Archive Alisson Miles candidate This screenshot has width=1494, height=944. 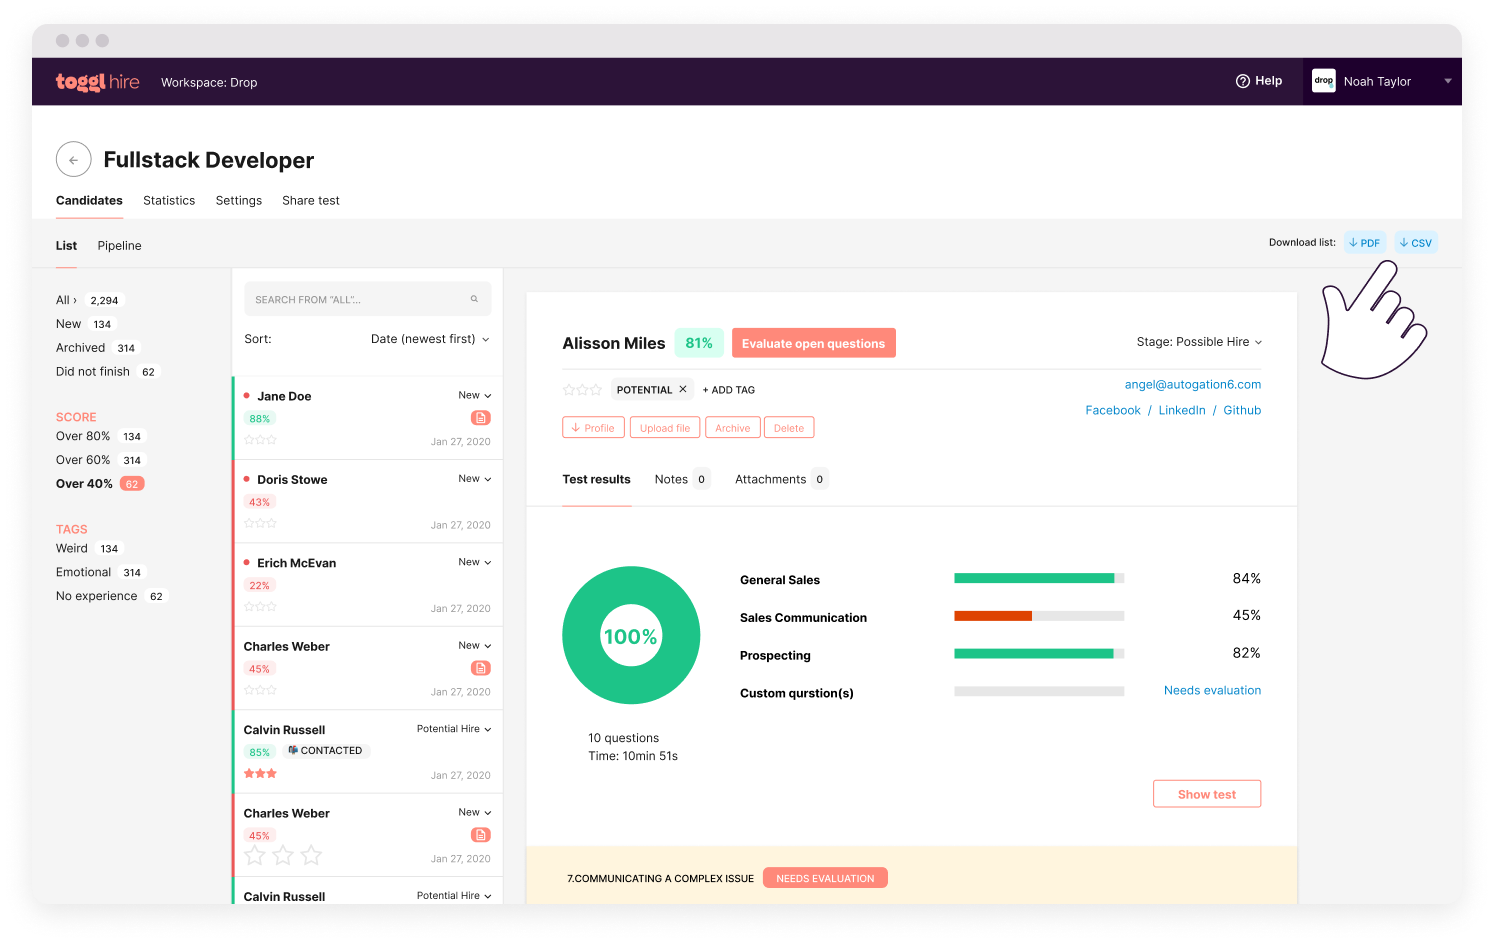point(733,428)
